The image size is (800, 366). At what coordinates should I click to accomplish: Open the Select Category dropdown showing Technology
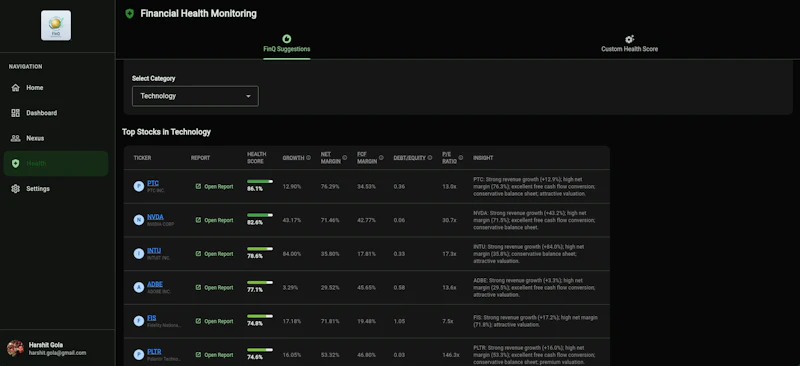pos(195,96)
